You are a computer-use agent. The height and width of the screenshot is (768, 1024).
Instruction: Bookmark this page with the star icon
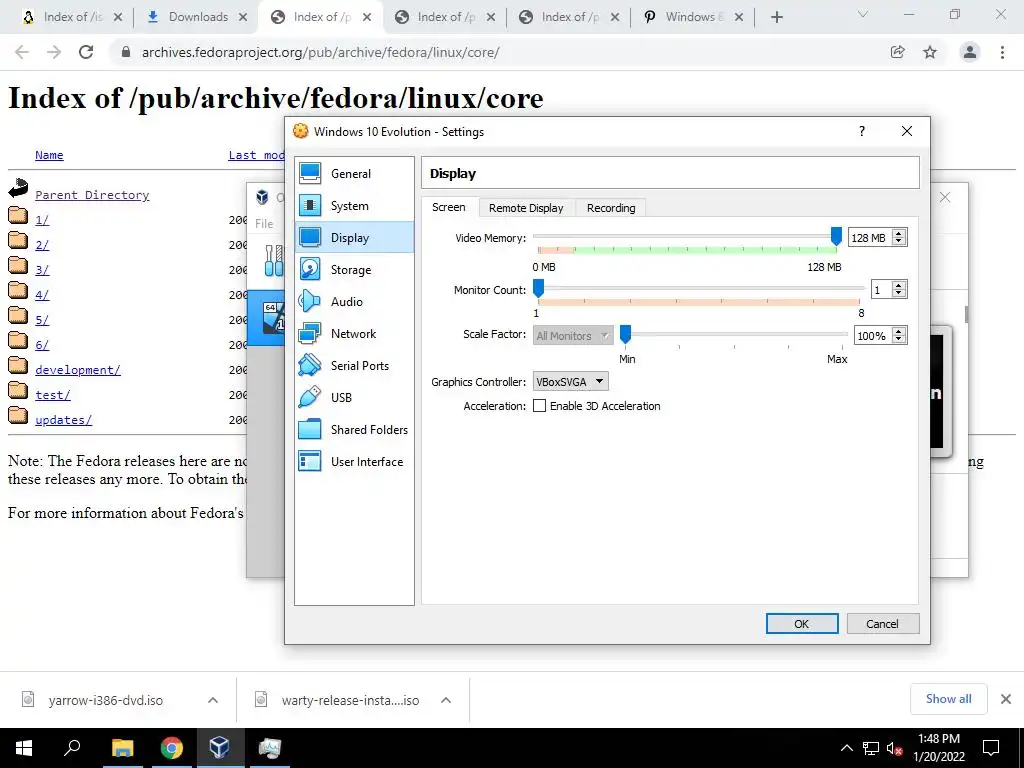[930, 52]
